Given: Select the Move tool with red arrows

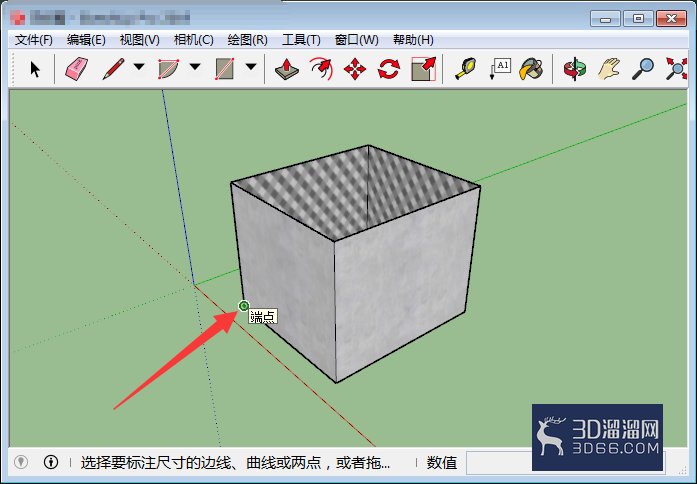Looking at the screenshot, I should [x=355, y=69].
